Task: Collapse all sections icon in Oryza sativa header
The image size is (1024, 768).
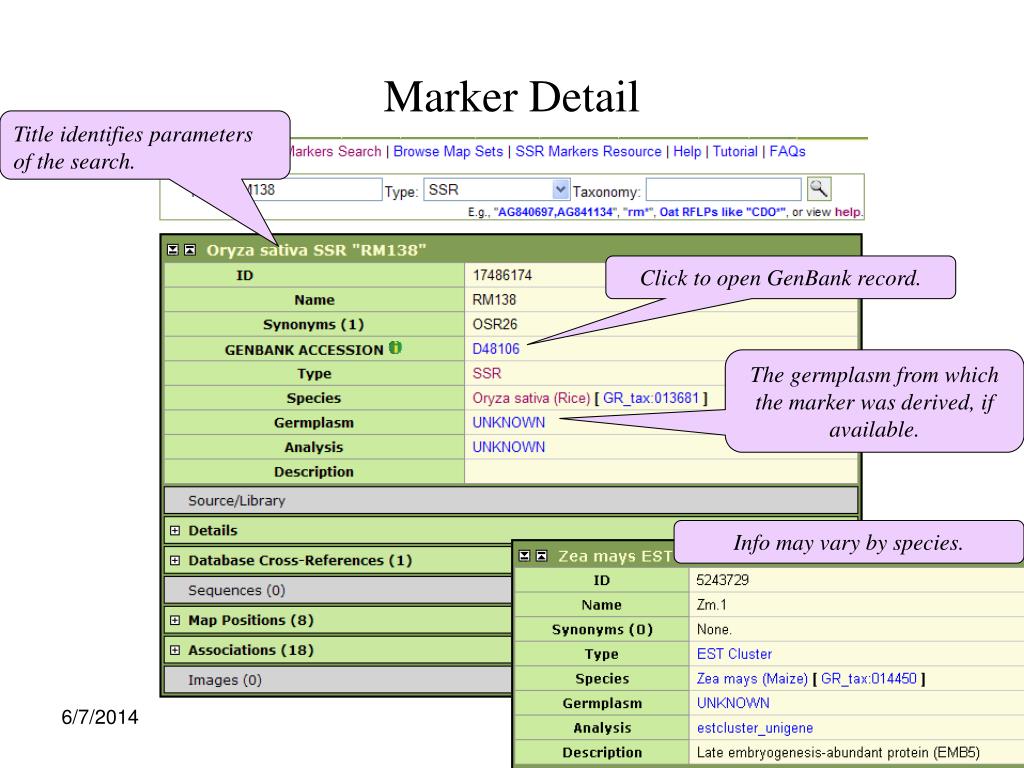Action: coord(189,250)
